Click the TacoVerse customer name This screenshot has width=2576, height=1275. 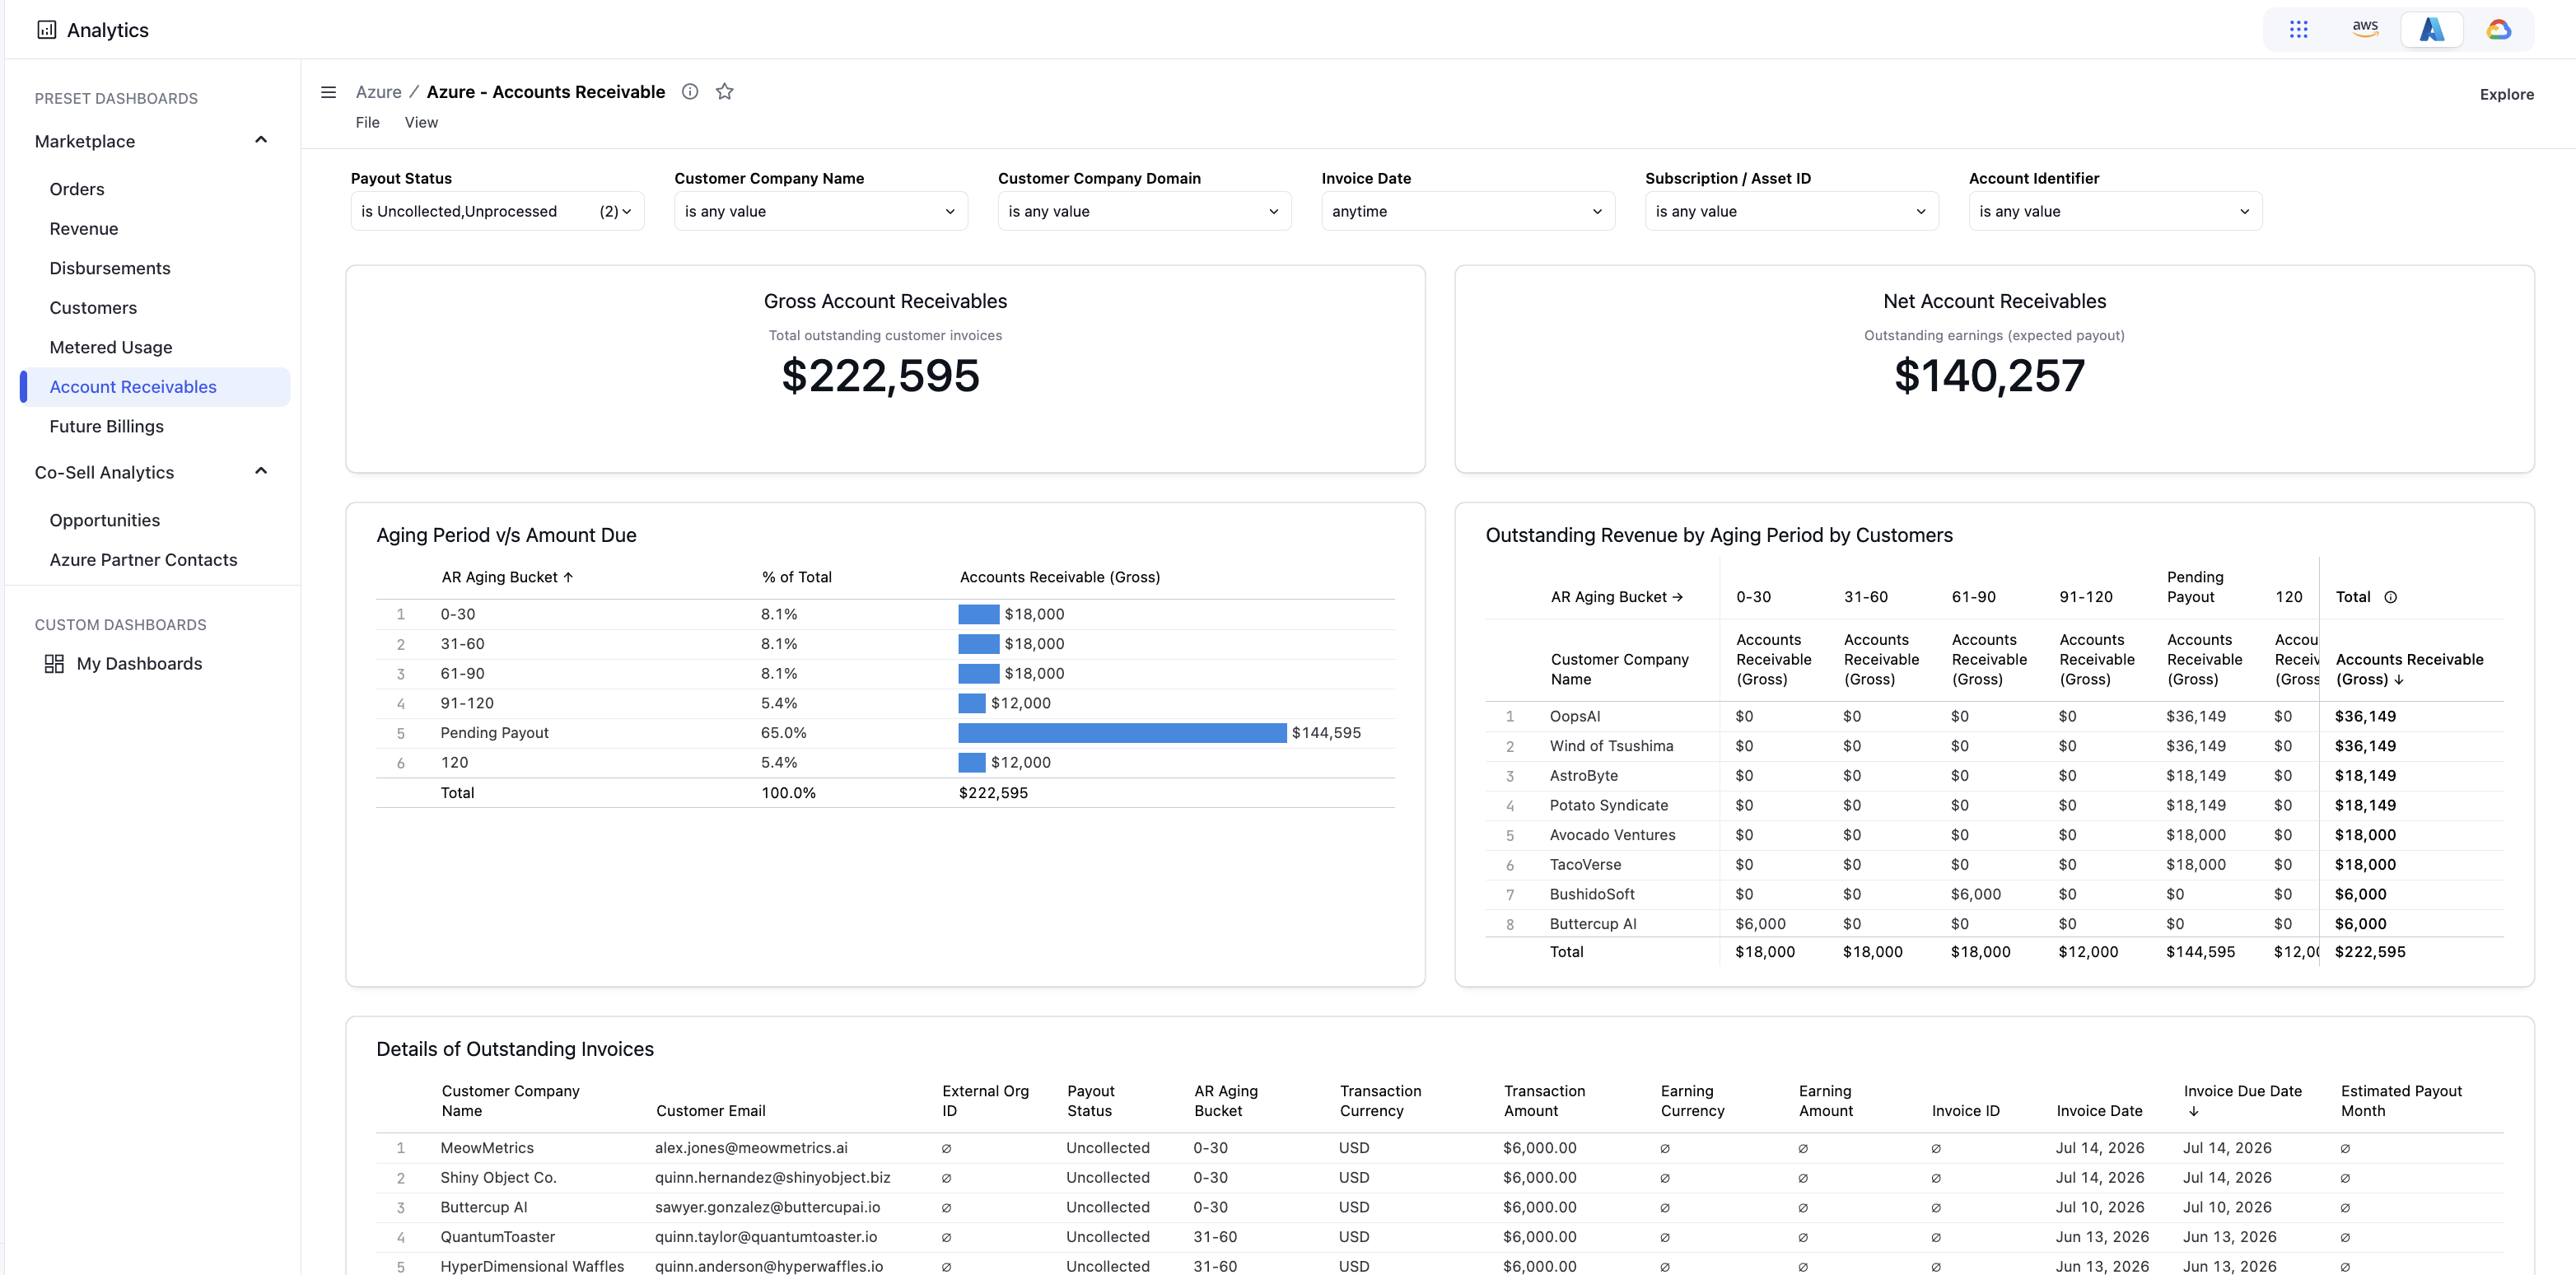click(1585, 865)
